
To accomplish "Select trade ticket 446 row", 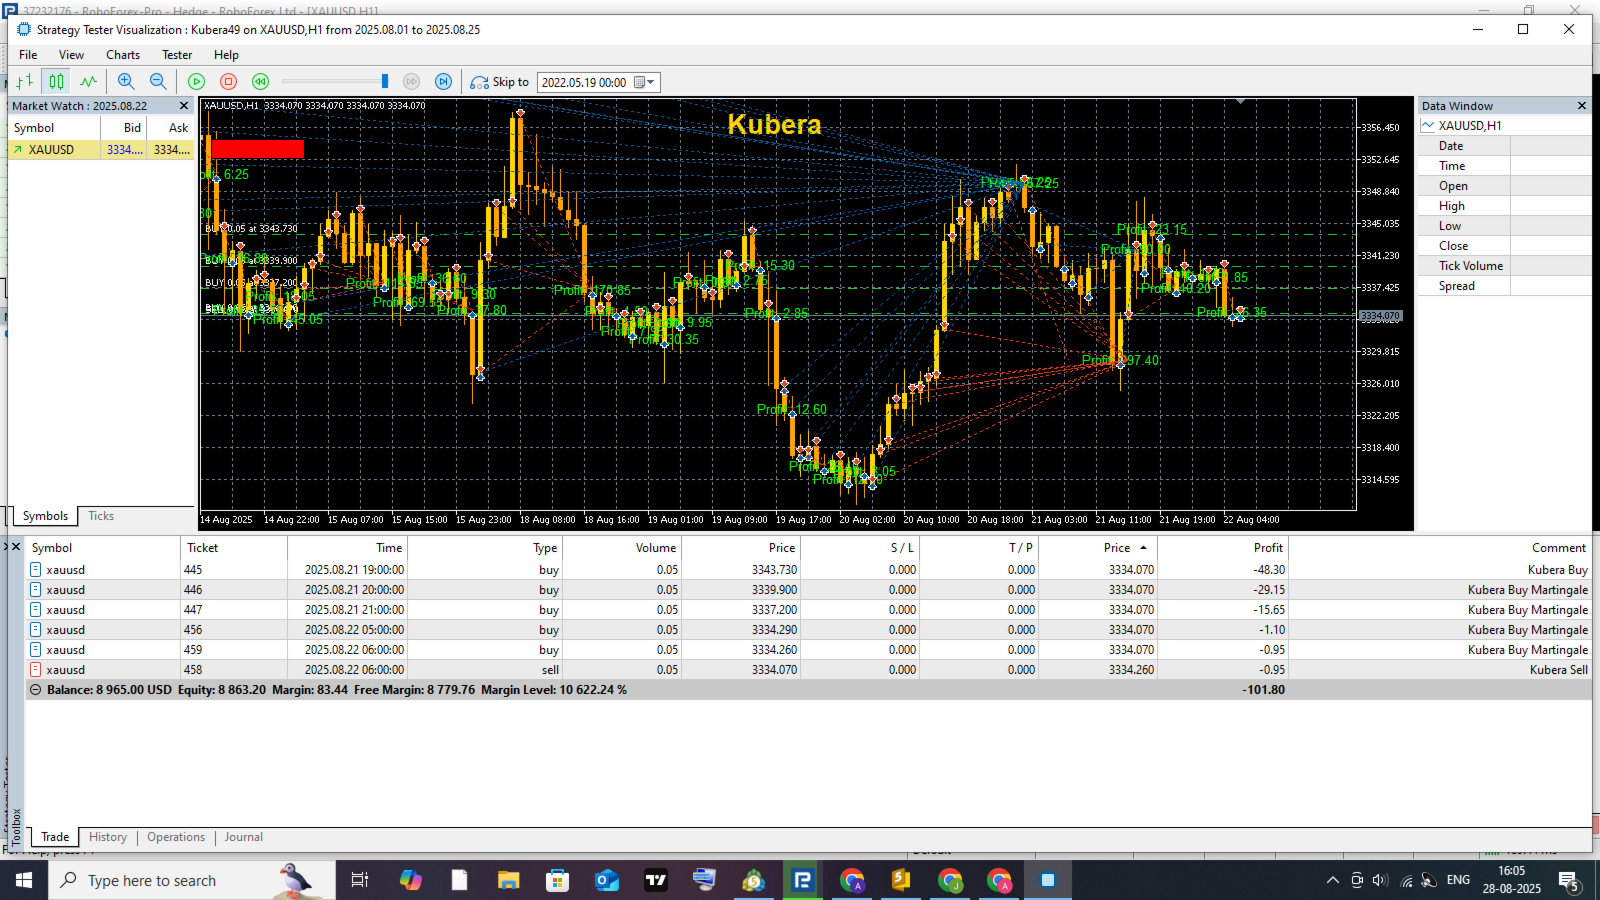I will pos(808,590).
